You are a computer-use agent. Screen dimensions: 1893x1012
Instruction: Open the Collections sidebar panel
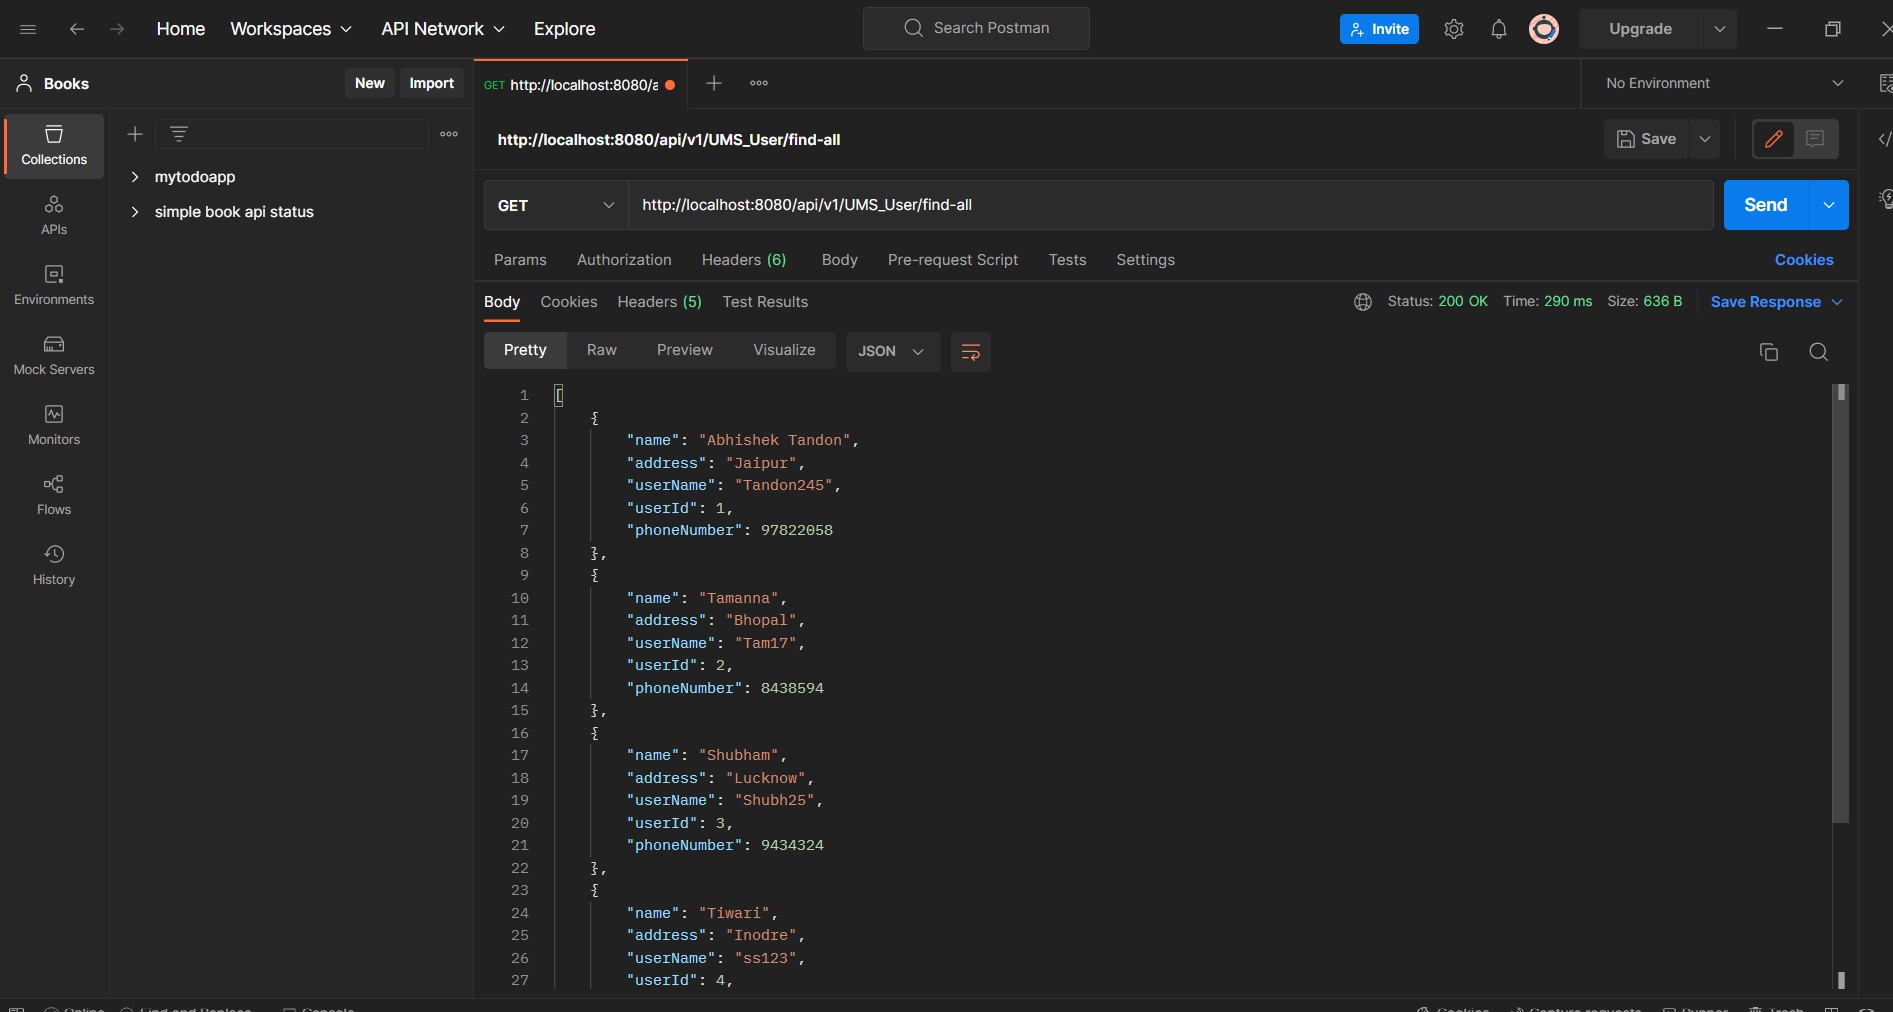click(53, 145)
